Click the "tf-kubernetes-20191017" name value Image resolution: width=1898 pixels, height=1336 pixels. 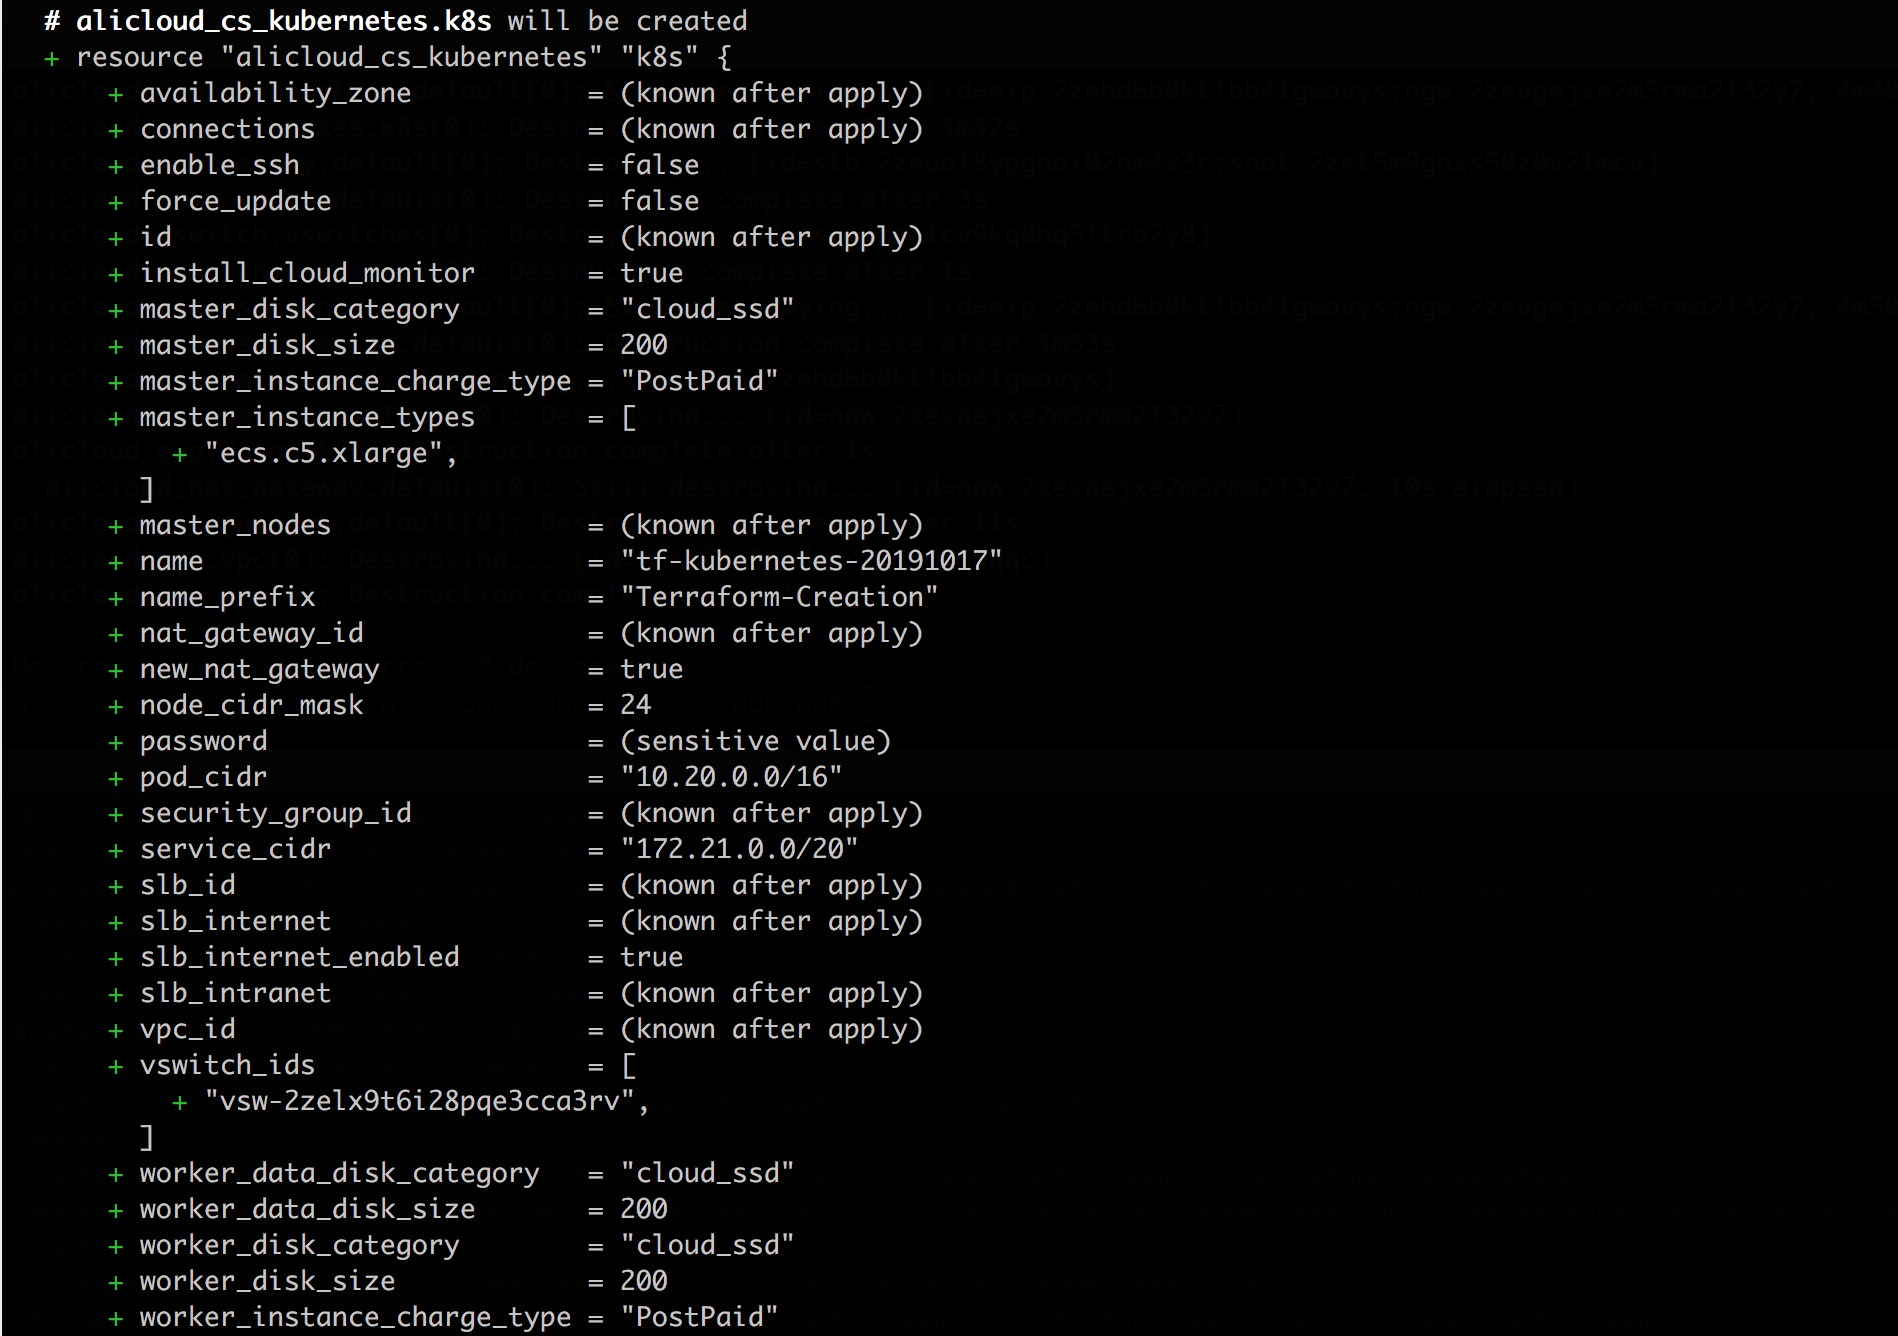(811, 561)
